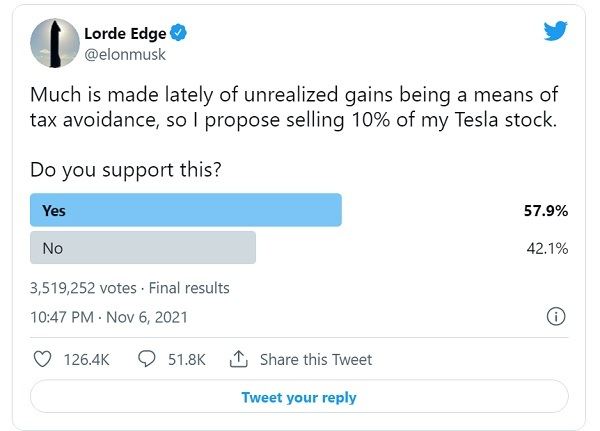600x431 pixels.
Task: Click the 3,519,252 votes count
Action: tap(83, 288)
